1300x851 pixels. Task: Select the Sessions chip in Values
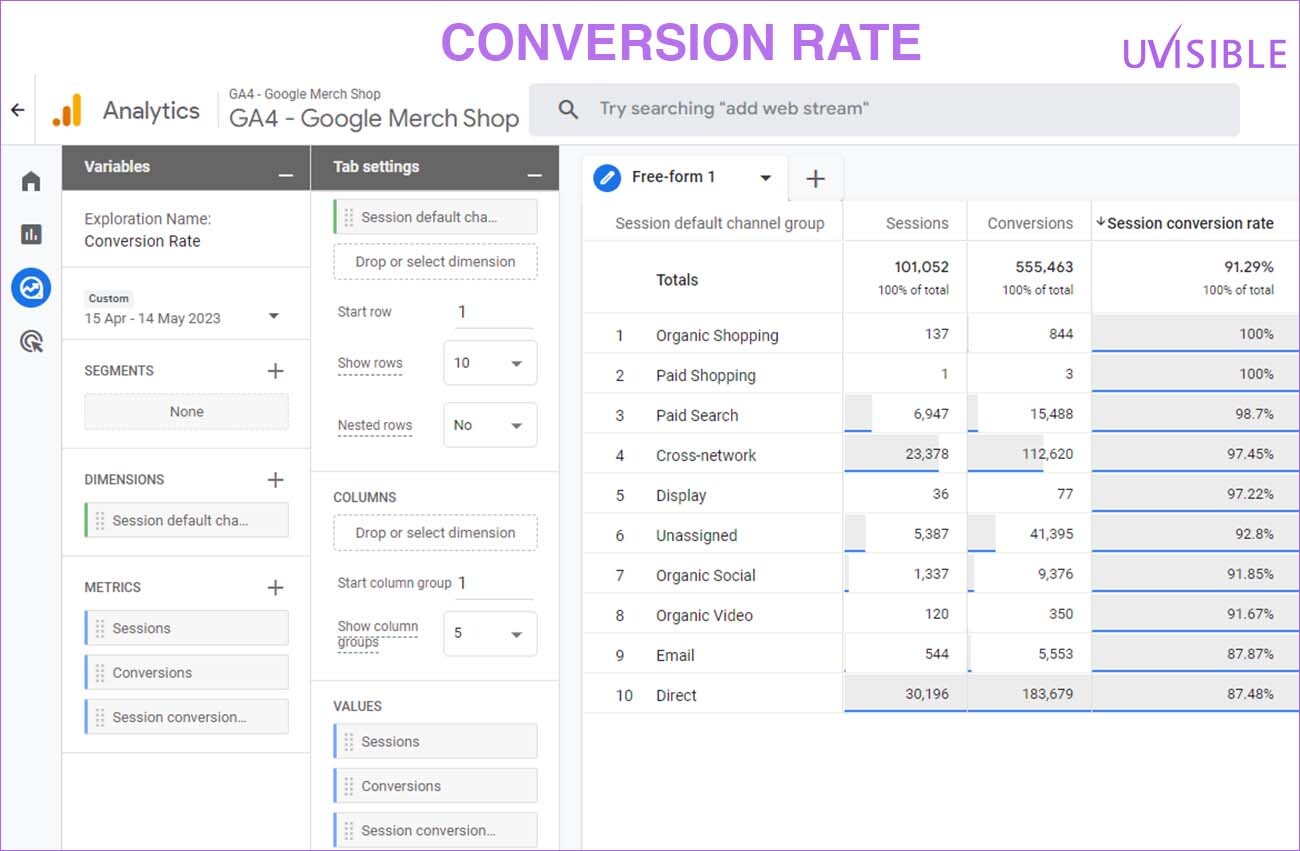click(435, 742)
